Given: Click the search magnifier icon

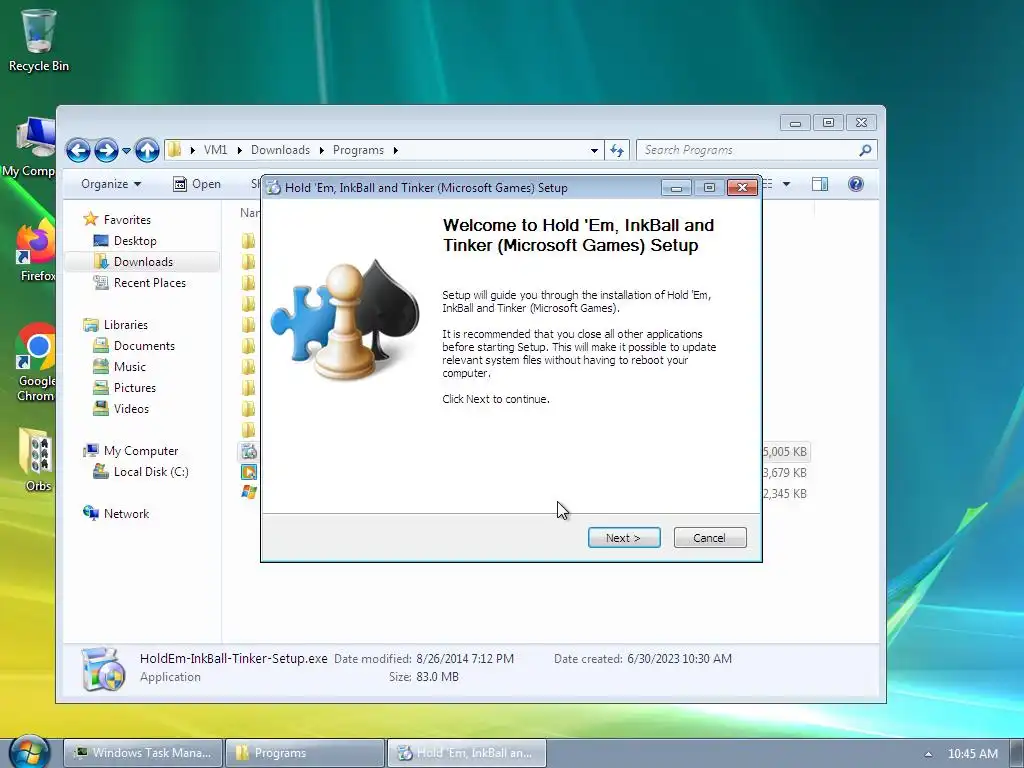Looking at the screenshot, I should (865, 150).
